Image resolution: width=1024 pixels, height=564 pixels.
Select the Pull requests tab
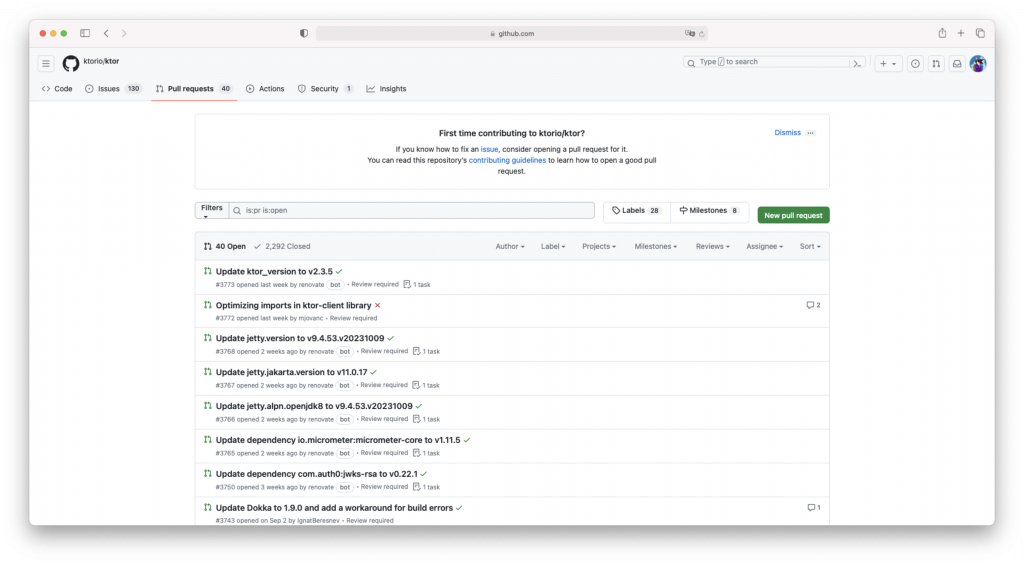point(193,89)
